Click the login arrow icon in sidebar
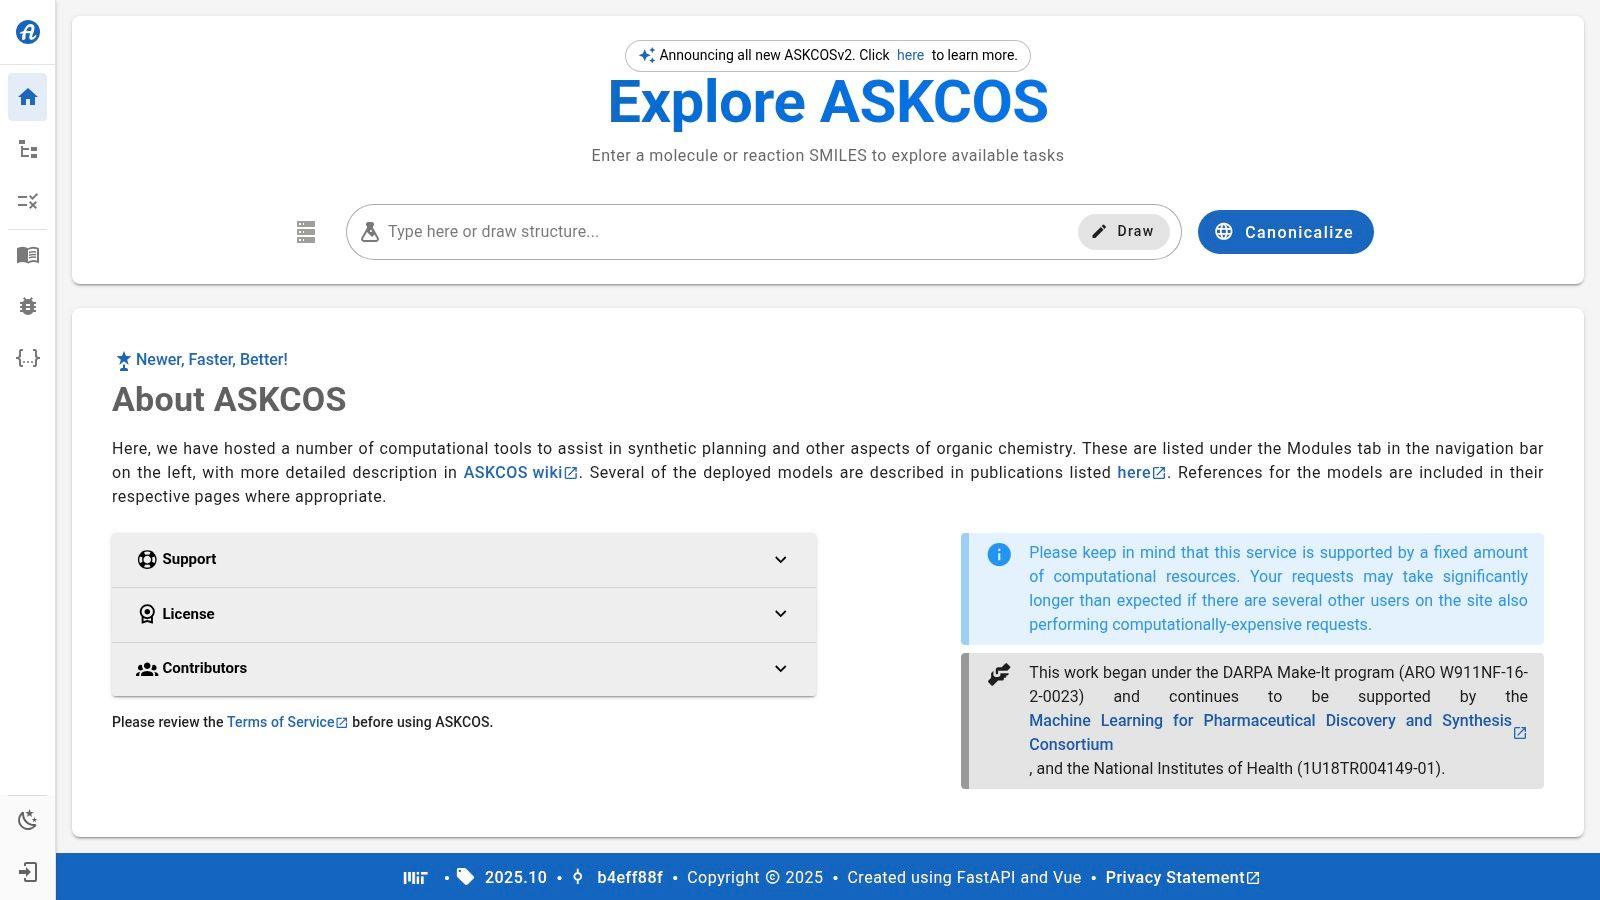 tap(28, 873)
